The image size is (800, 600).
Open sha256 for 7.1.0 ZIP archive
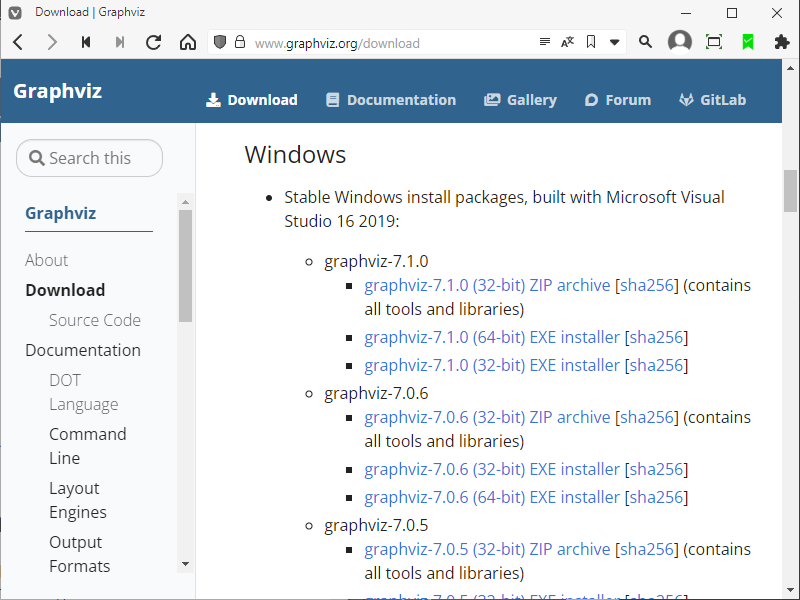[x=647, y=285]
